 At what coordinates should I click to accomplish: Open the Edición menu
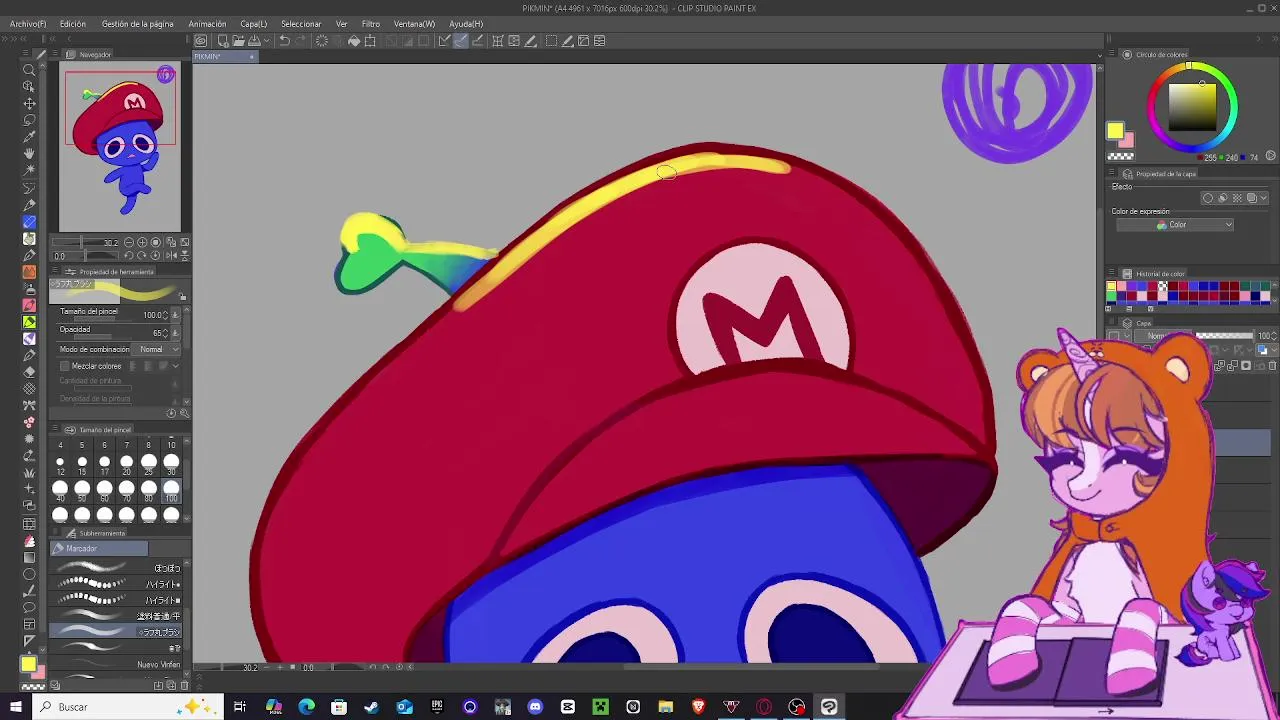click(x=72, y=24)
